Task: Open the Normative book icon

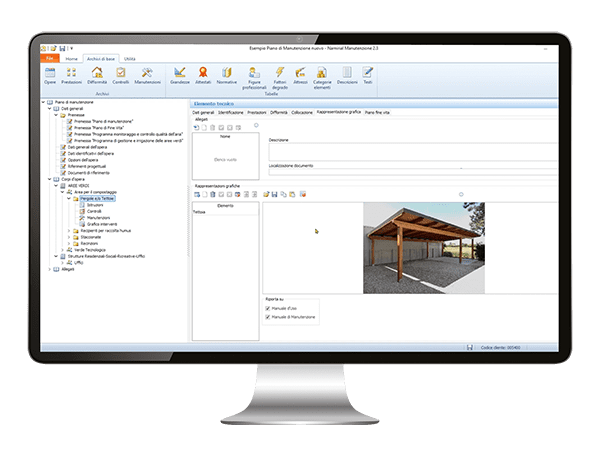Action: (226, 75)
